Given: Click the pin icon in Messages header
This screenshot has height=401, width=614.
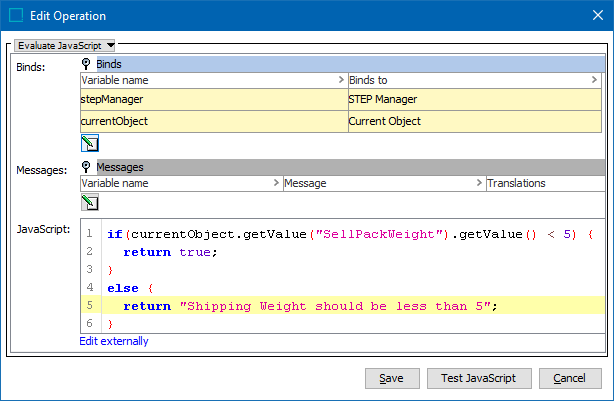Looking at the screenshot, I should [x=87, y=167].
